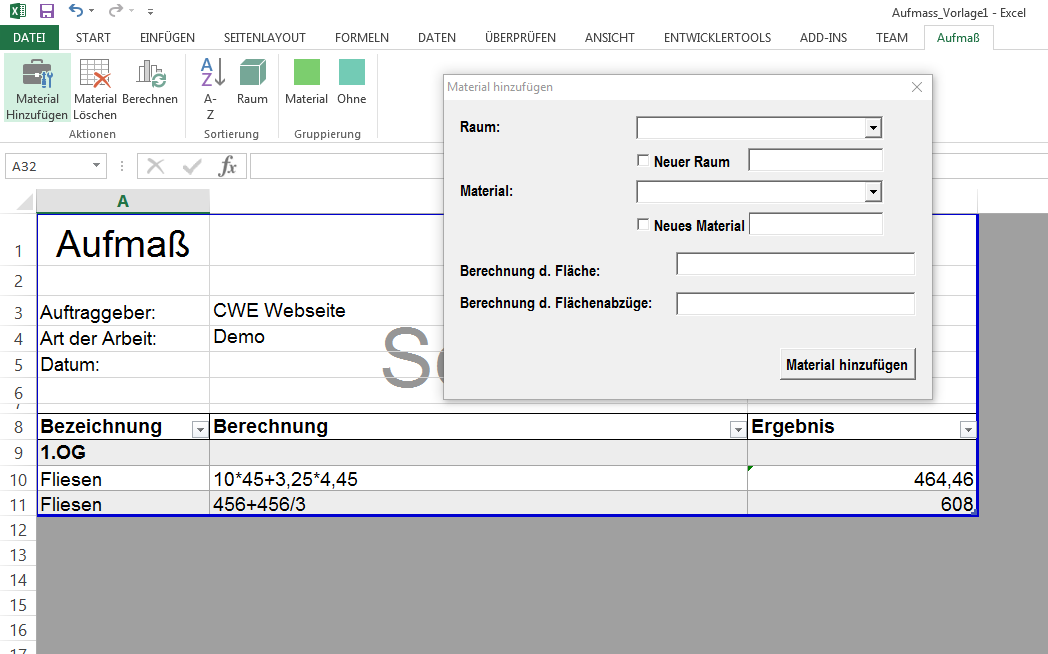Run the Berechnen ribbon command
Screen dimensions: 1048x654
click(x=150, y=76)
